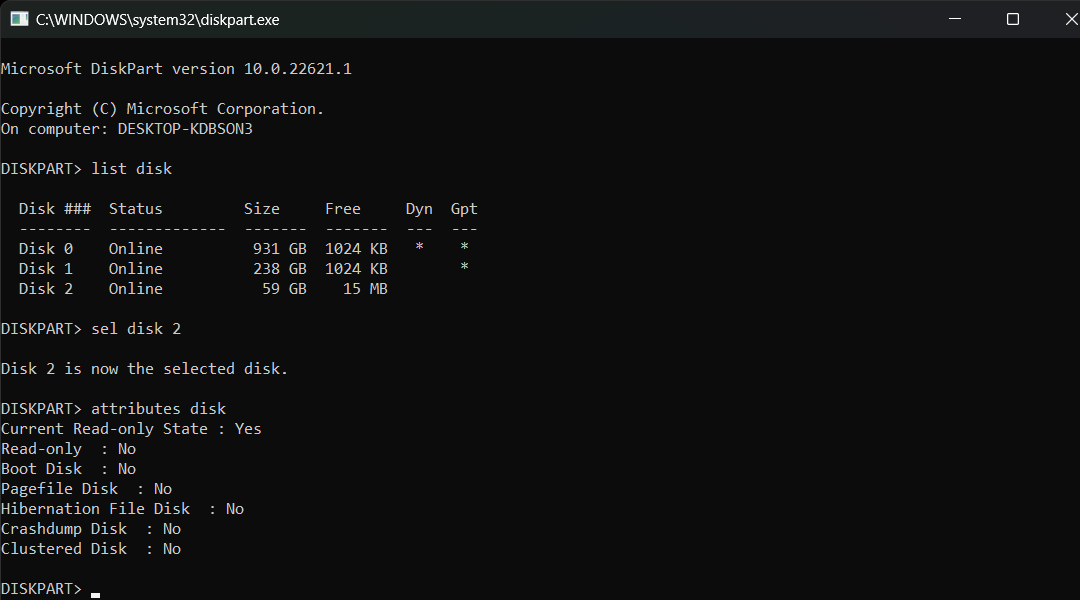Click computer name DESKTOP-KDBSON3

point(185,129)
